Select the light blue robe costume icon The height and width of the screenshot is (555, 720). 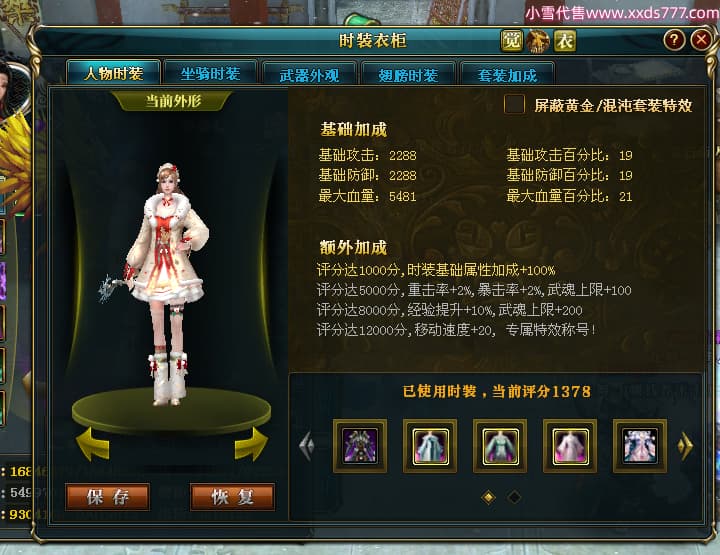click(430, 446)
